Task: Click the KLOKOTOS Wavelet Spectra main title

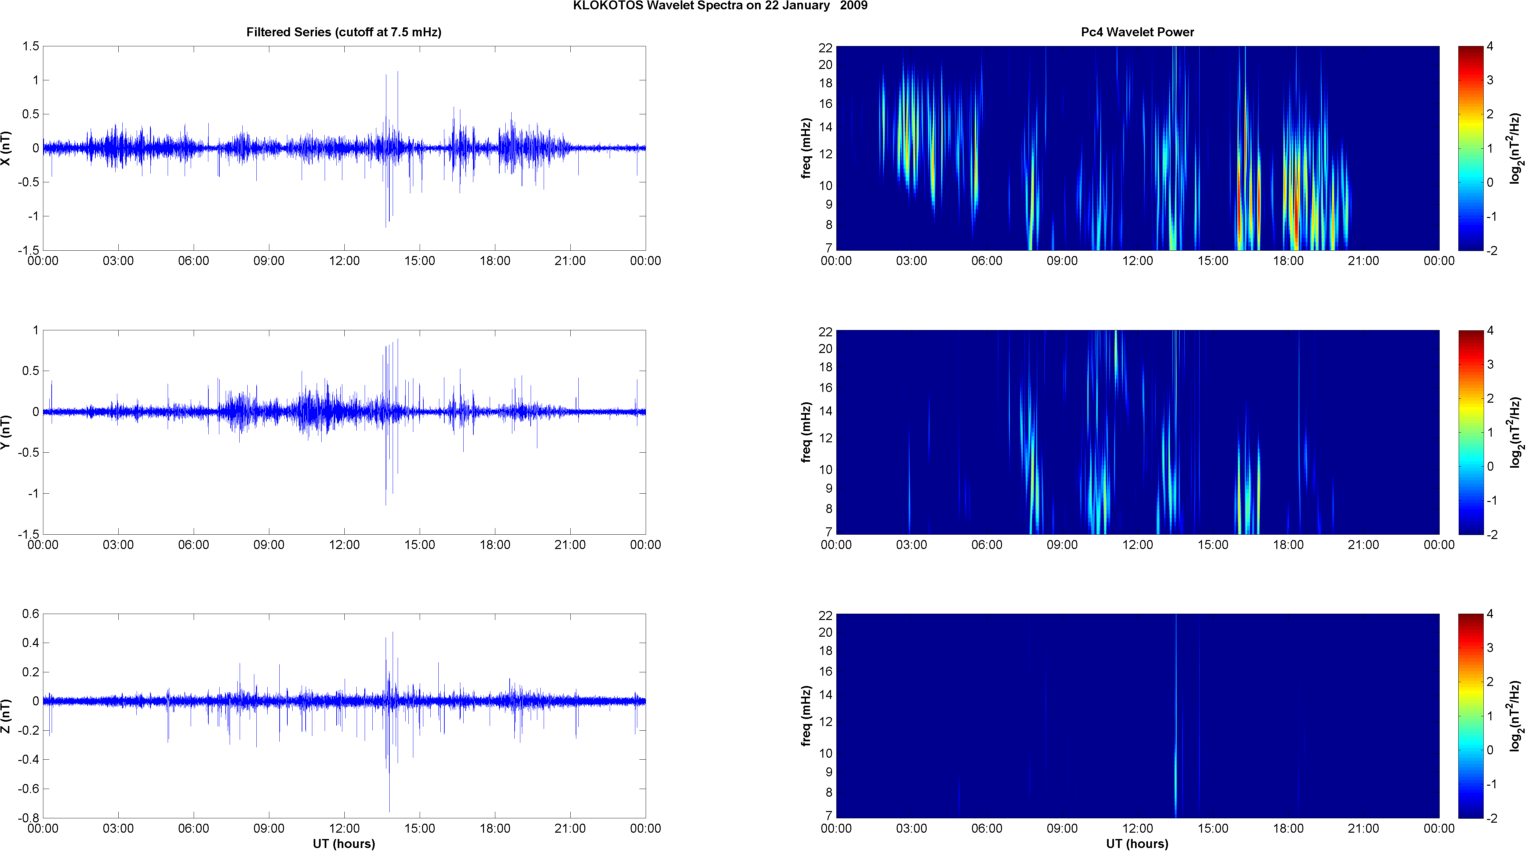Action: pyautogui.click(x=719, y=6)
